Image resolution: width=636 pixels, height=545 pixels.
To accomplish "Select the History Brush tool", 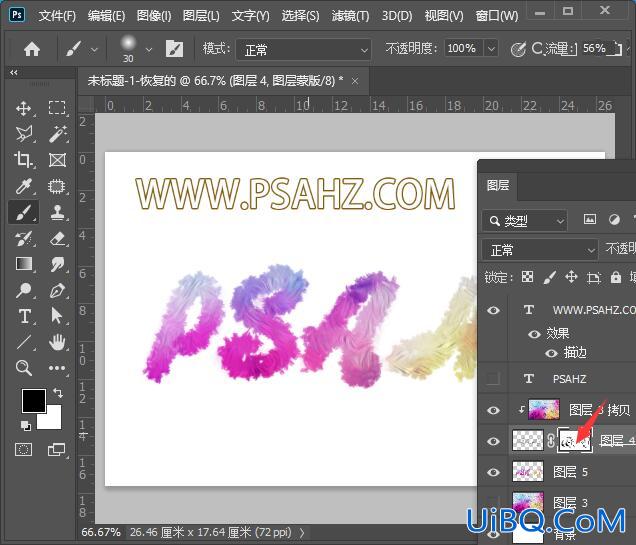I will pos(24,238).
